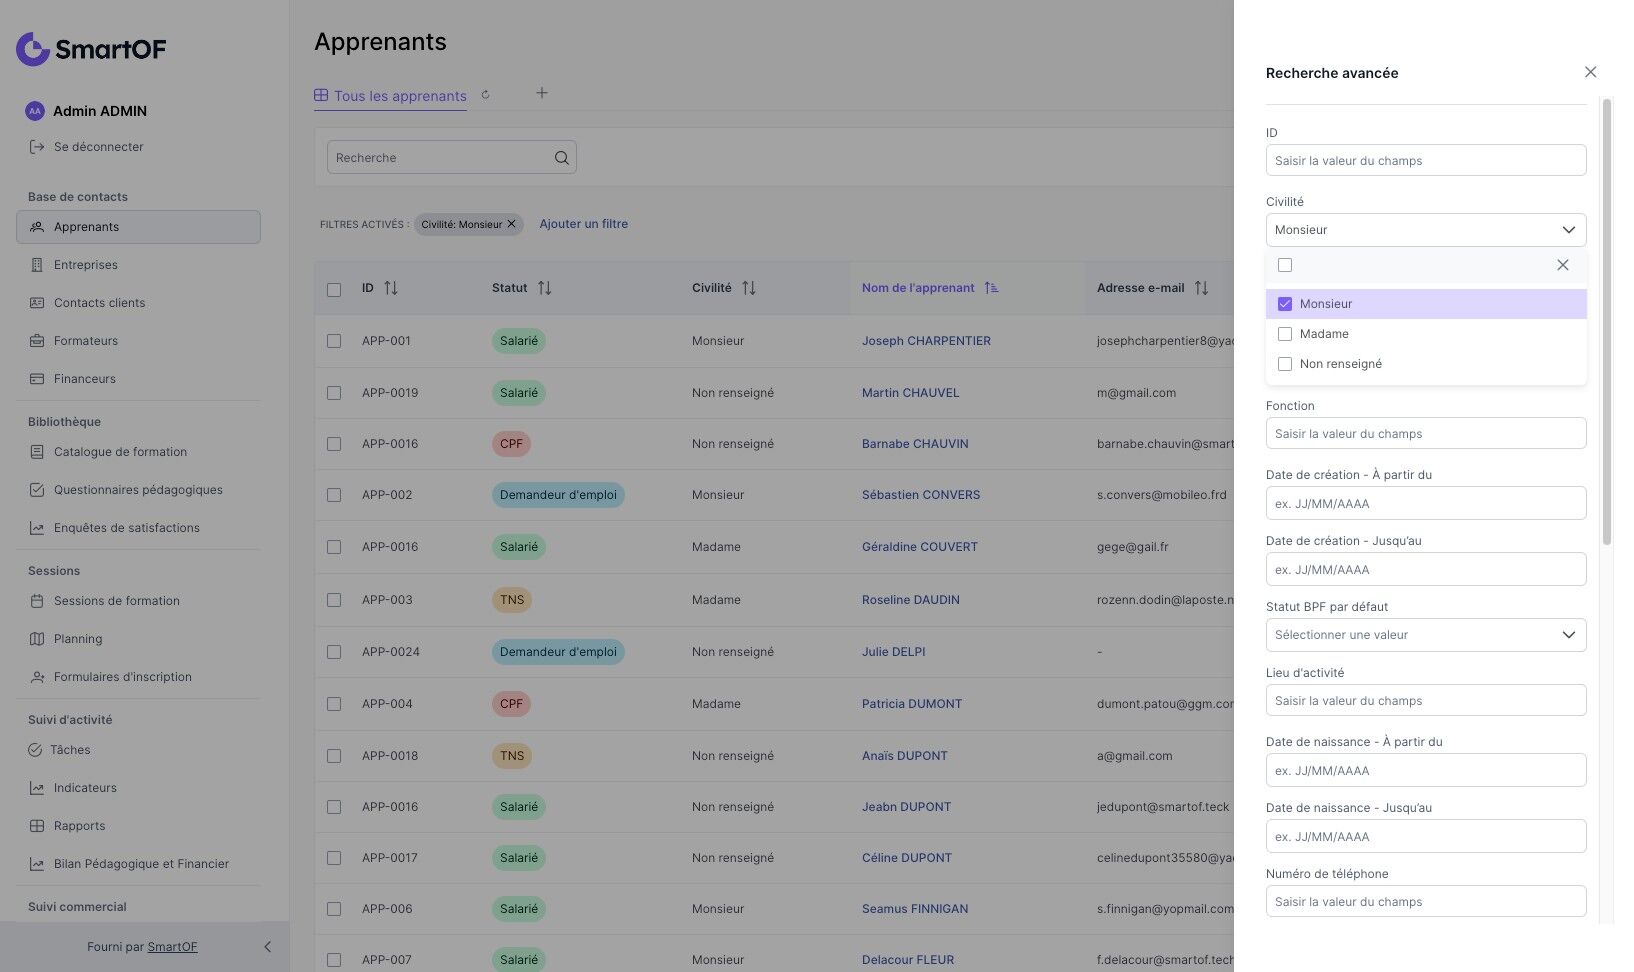Click the advanced search panel scrollbar

click(1607, 320)
